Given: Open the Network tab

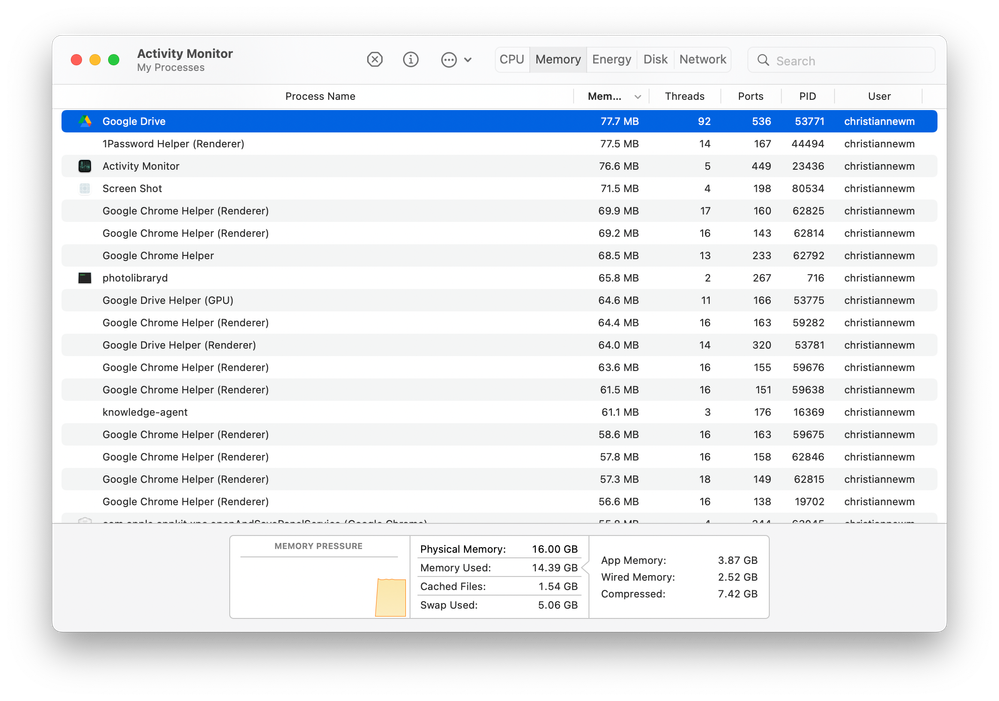Looking at the screenshot, I should (702, 59).
